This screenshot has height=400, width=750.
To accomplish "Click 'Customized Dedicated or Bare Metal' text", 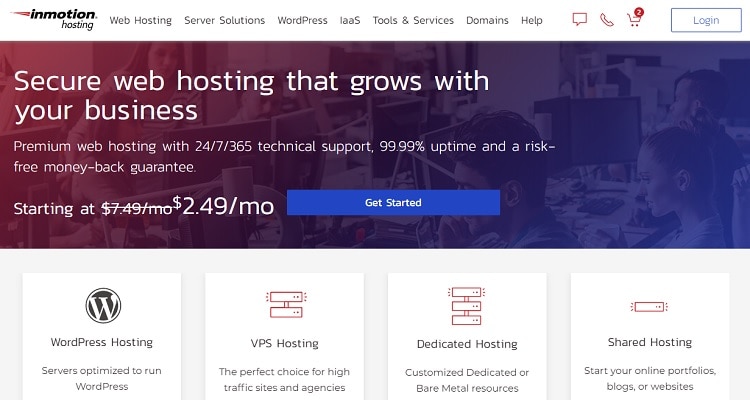I will (x=467, y=380).
